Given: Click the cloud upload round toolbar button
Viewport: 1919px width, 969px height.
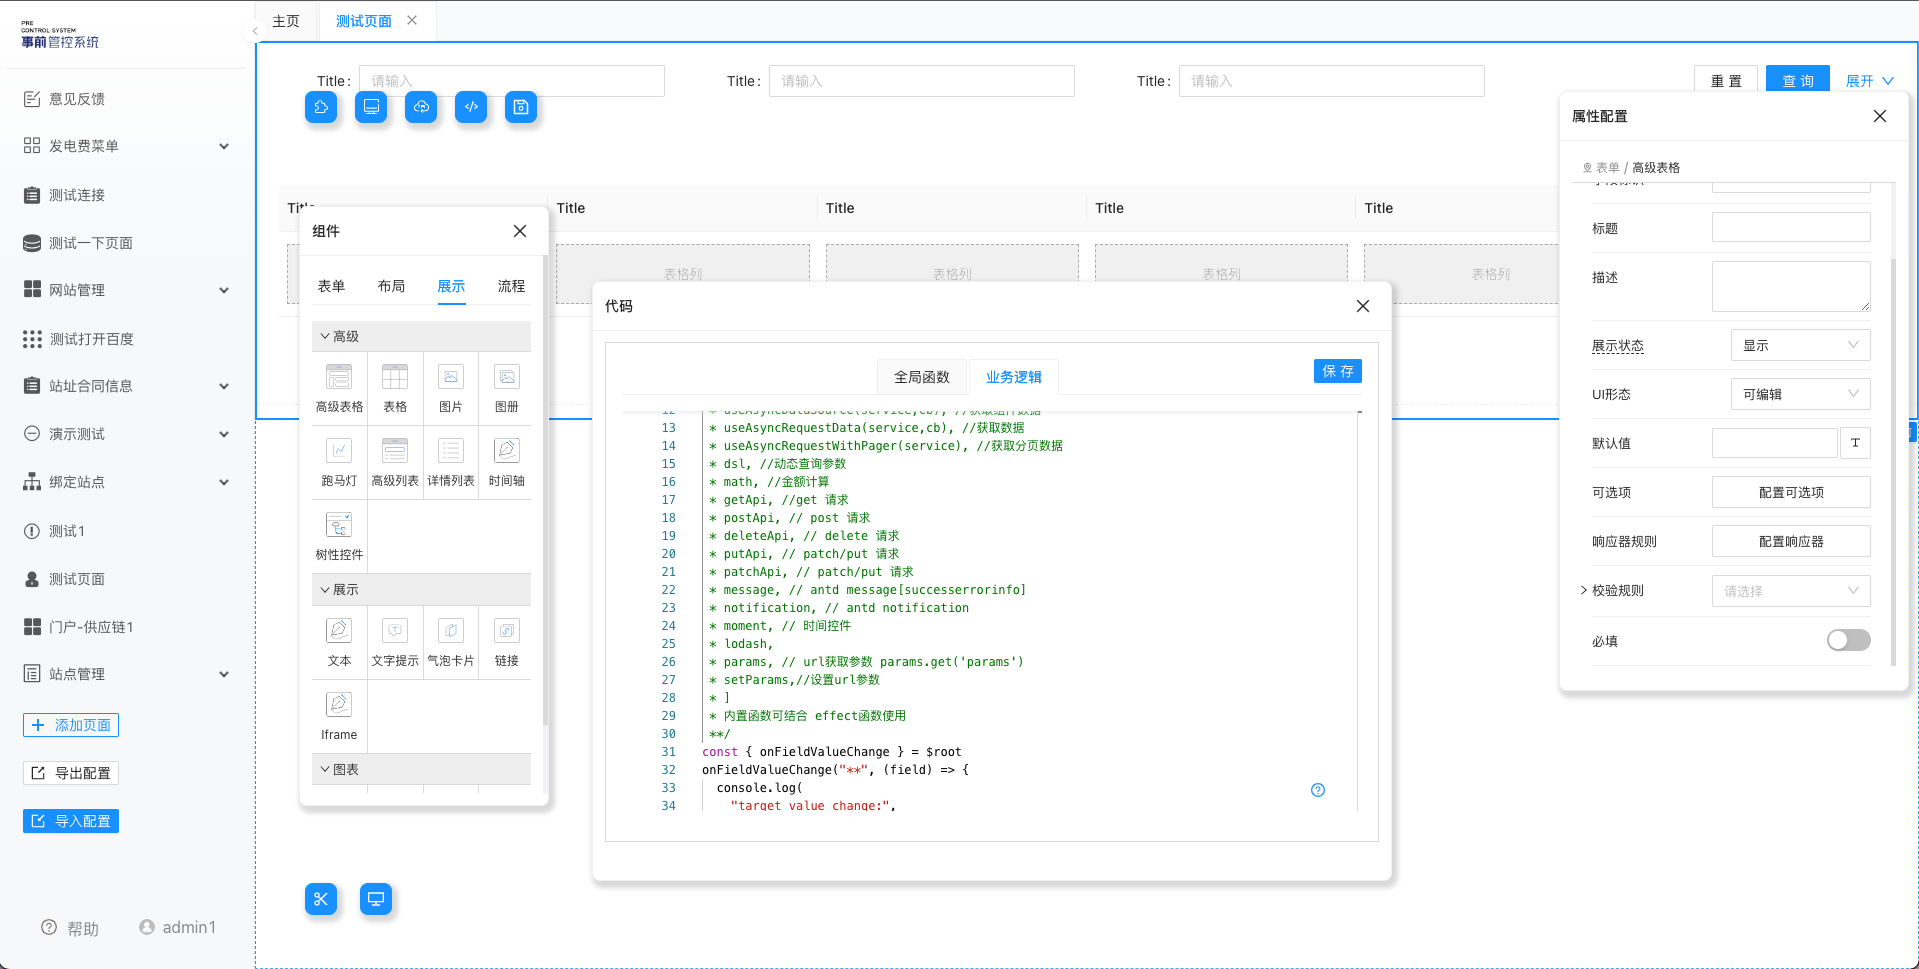Looking at the screenshot, I should point(421,107).
